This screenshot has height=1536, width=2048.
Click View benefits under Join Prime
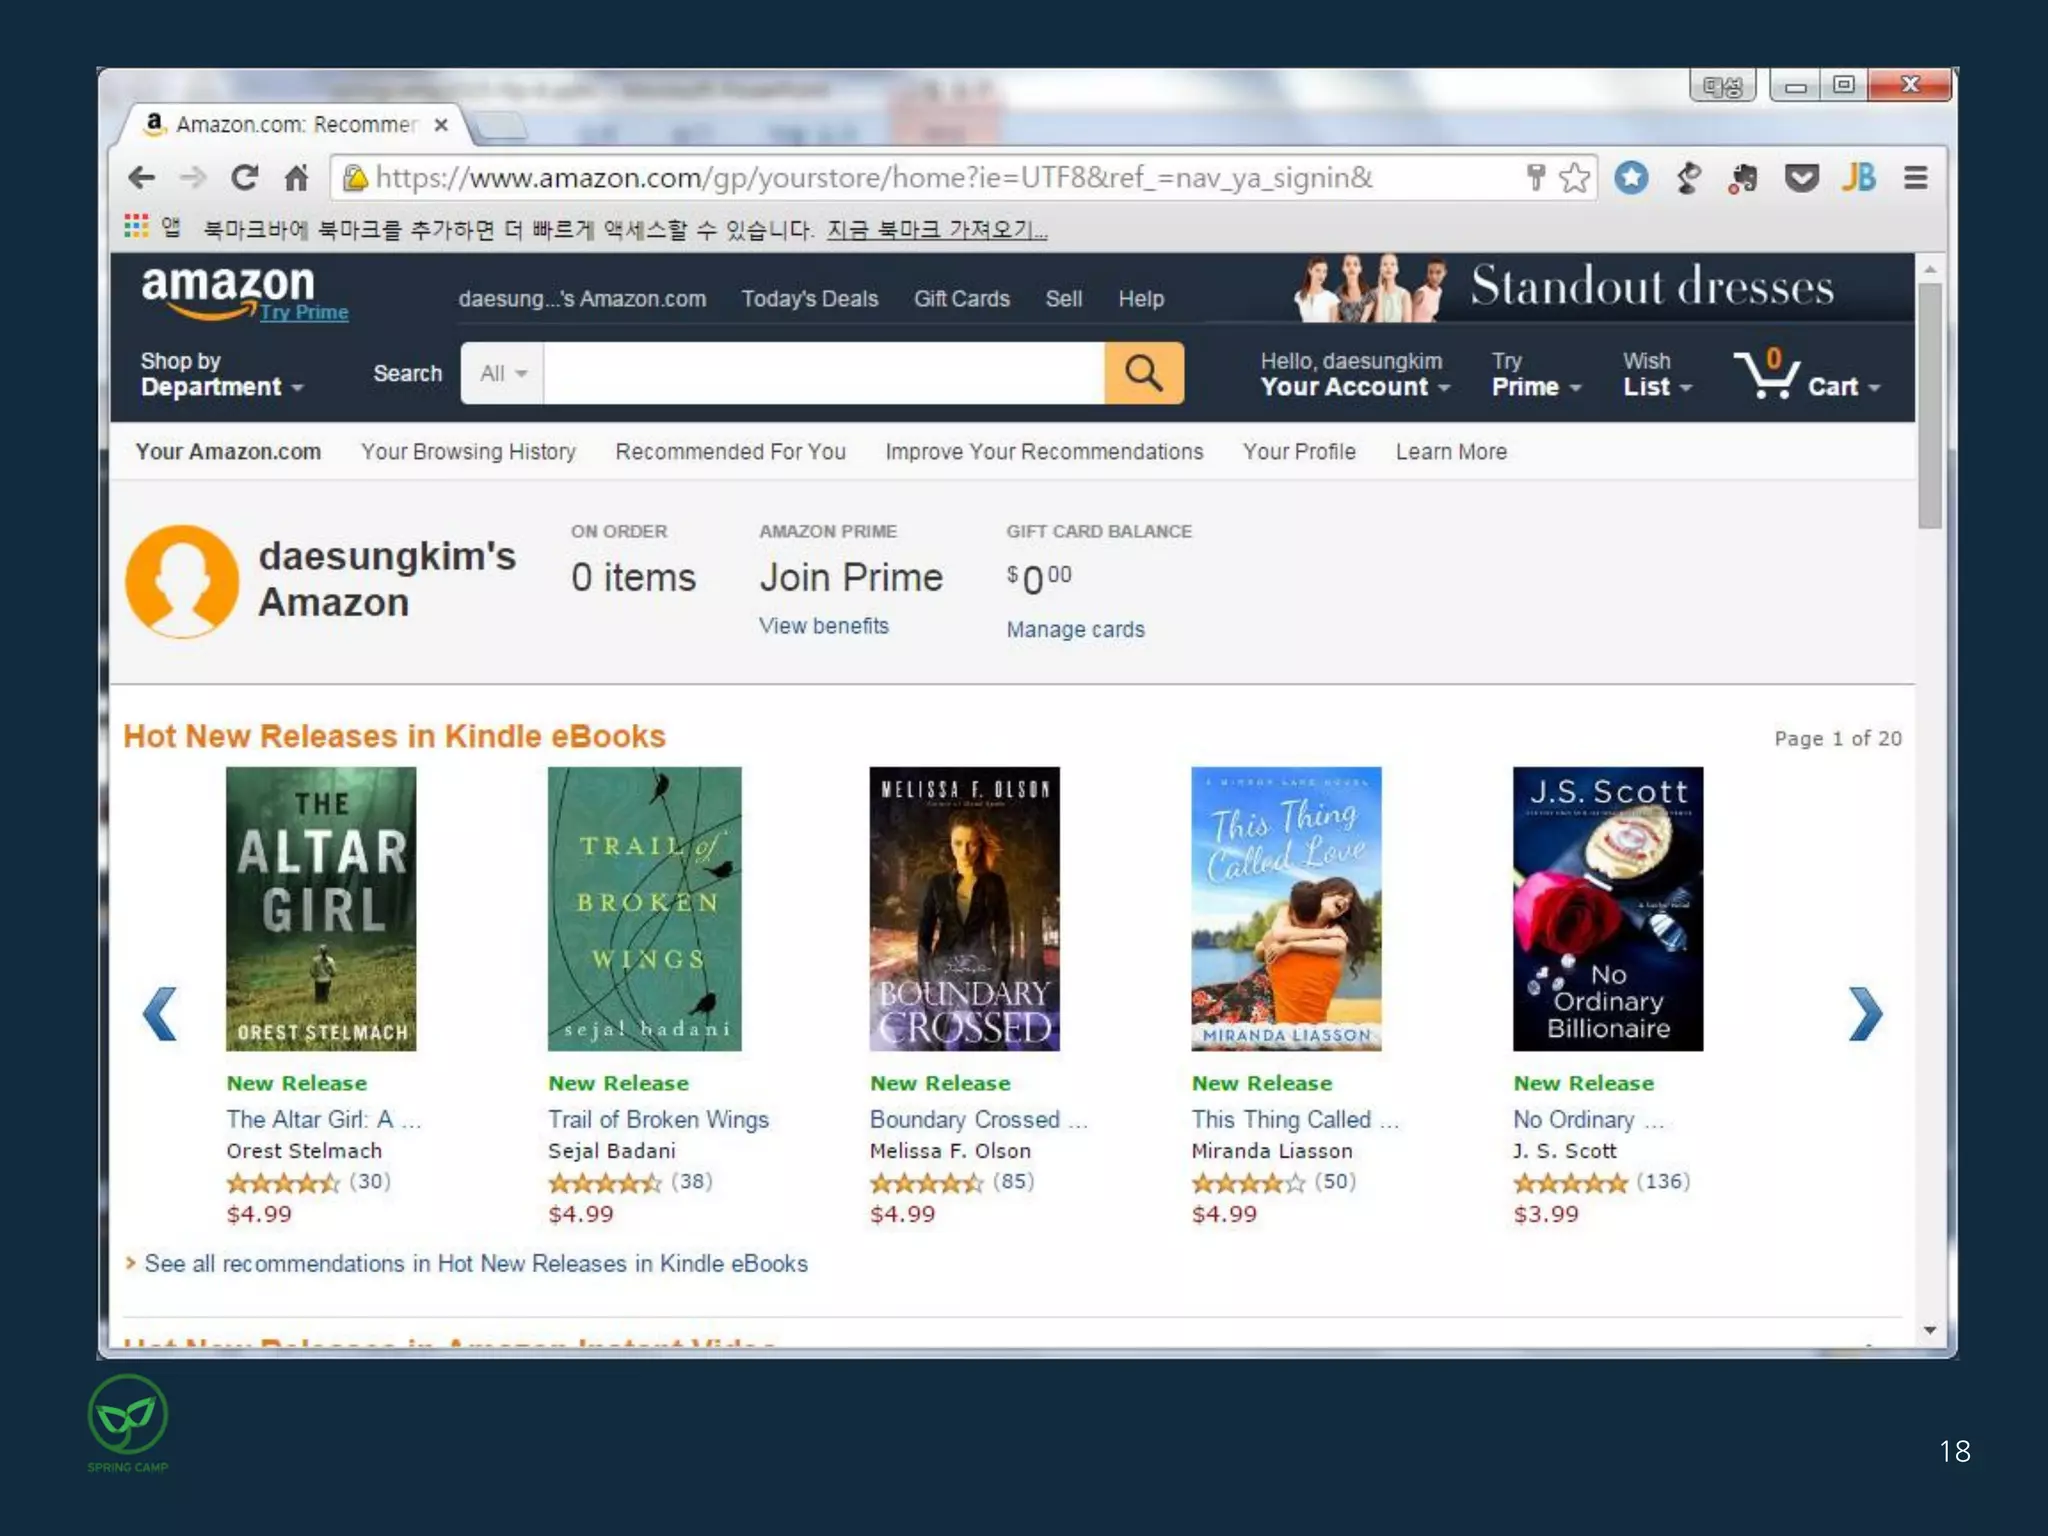[x=823, y=626]
